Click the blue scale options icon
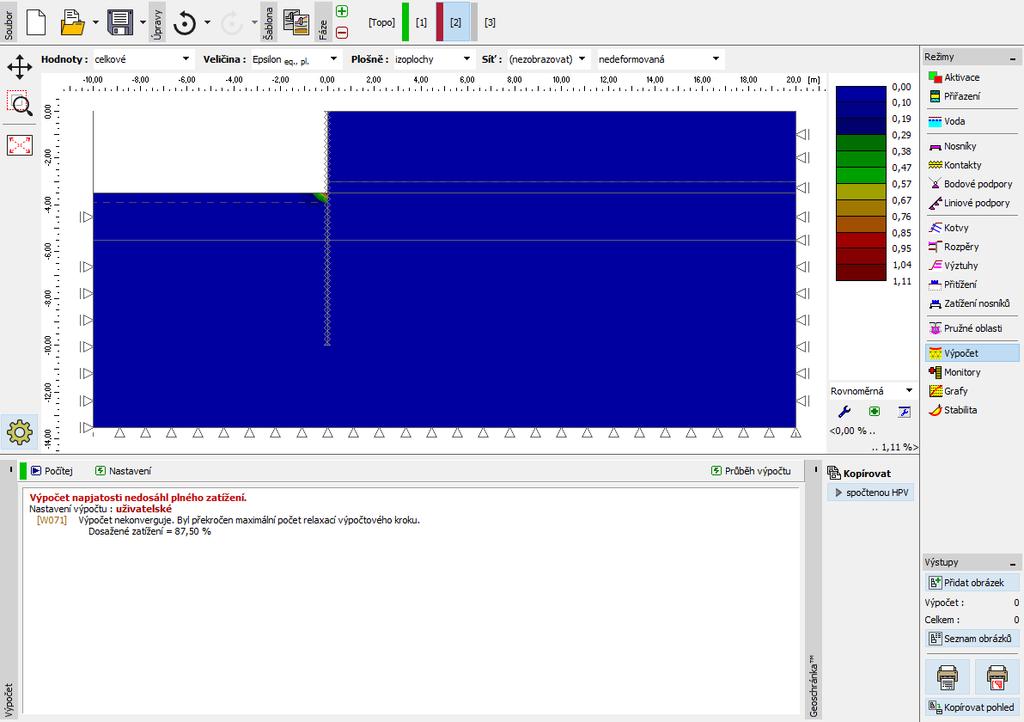This screenshot has width=1024, height=722. pos(904,411)
